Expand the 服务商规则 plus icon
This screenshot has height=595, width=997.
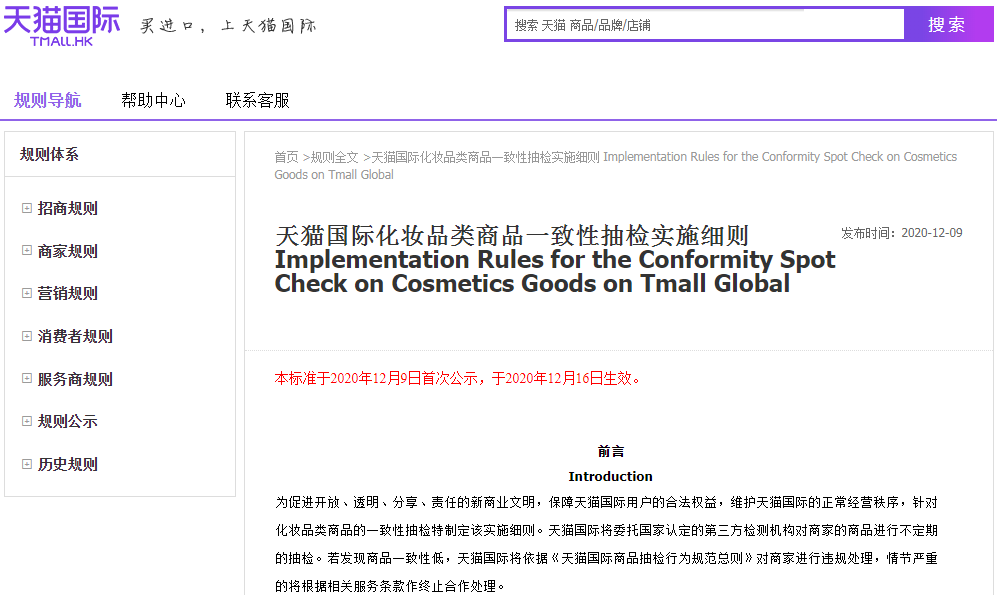click(x=27, y=378)
